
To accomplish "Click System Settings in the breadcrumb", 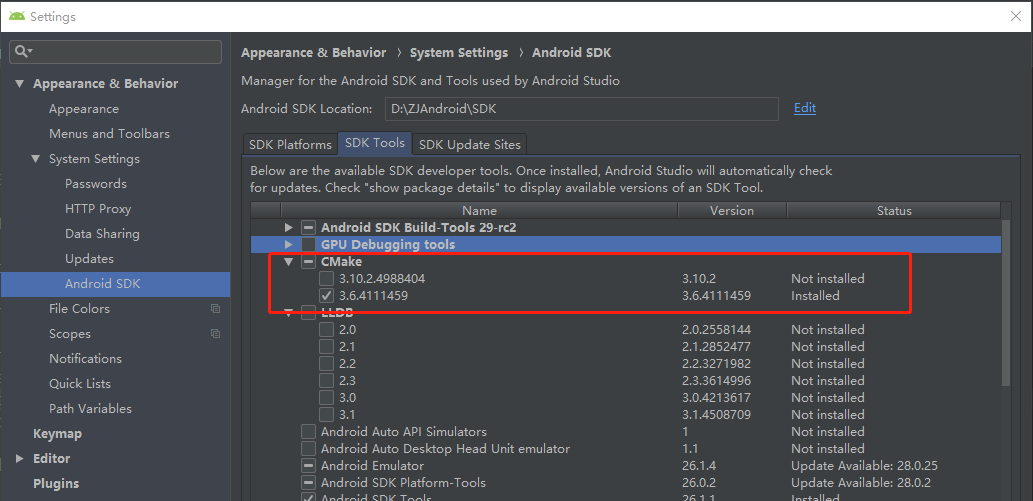I will pyautogui.click(x=459, y=53).
